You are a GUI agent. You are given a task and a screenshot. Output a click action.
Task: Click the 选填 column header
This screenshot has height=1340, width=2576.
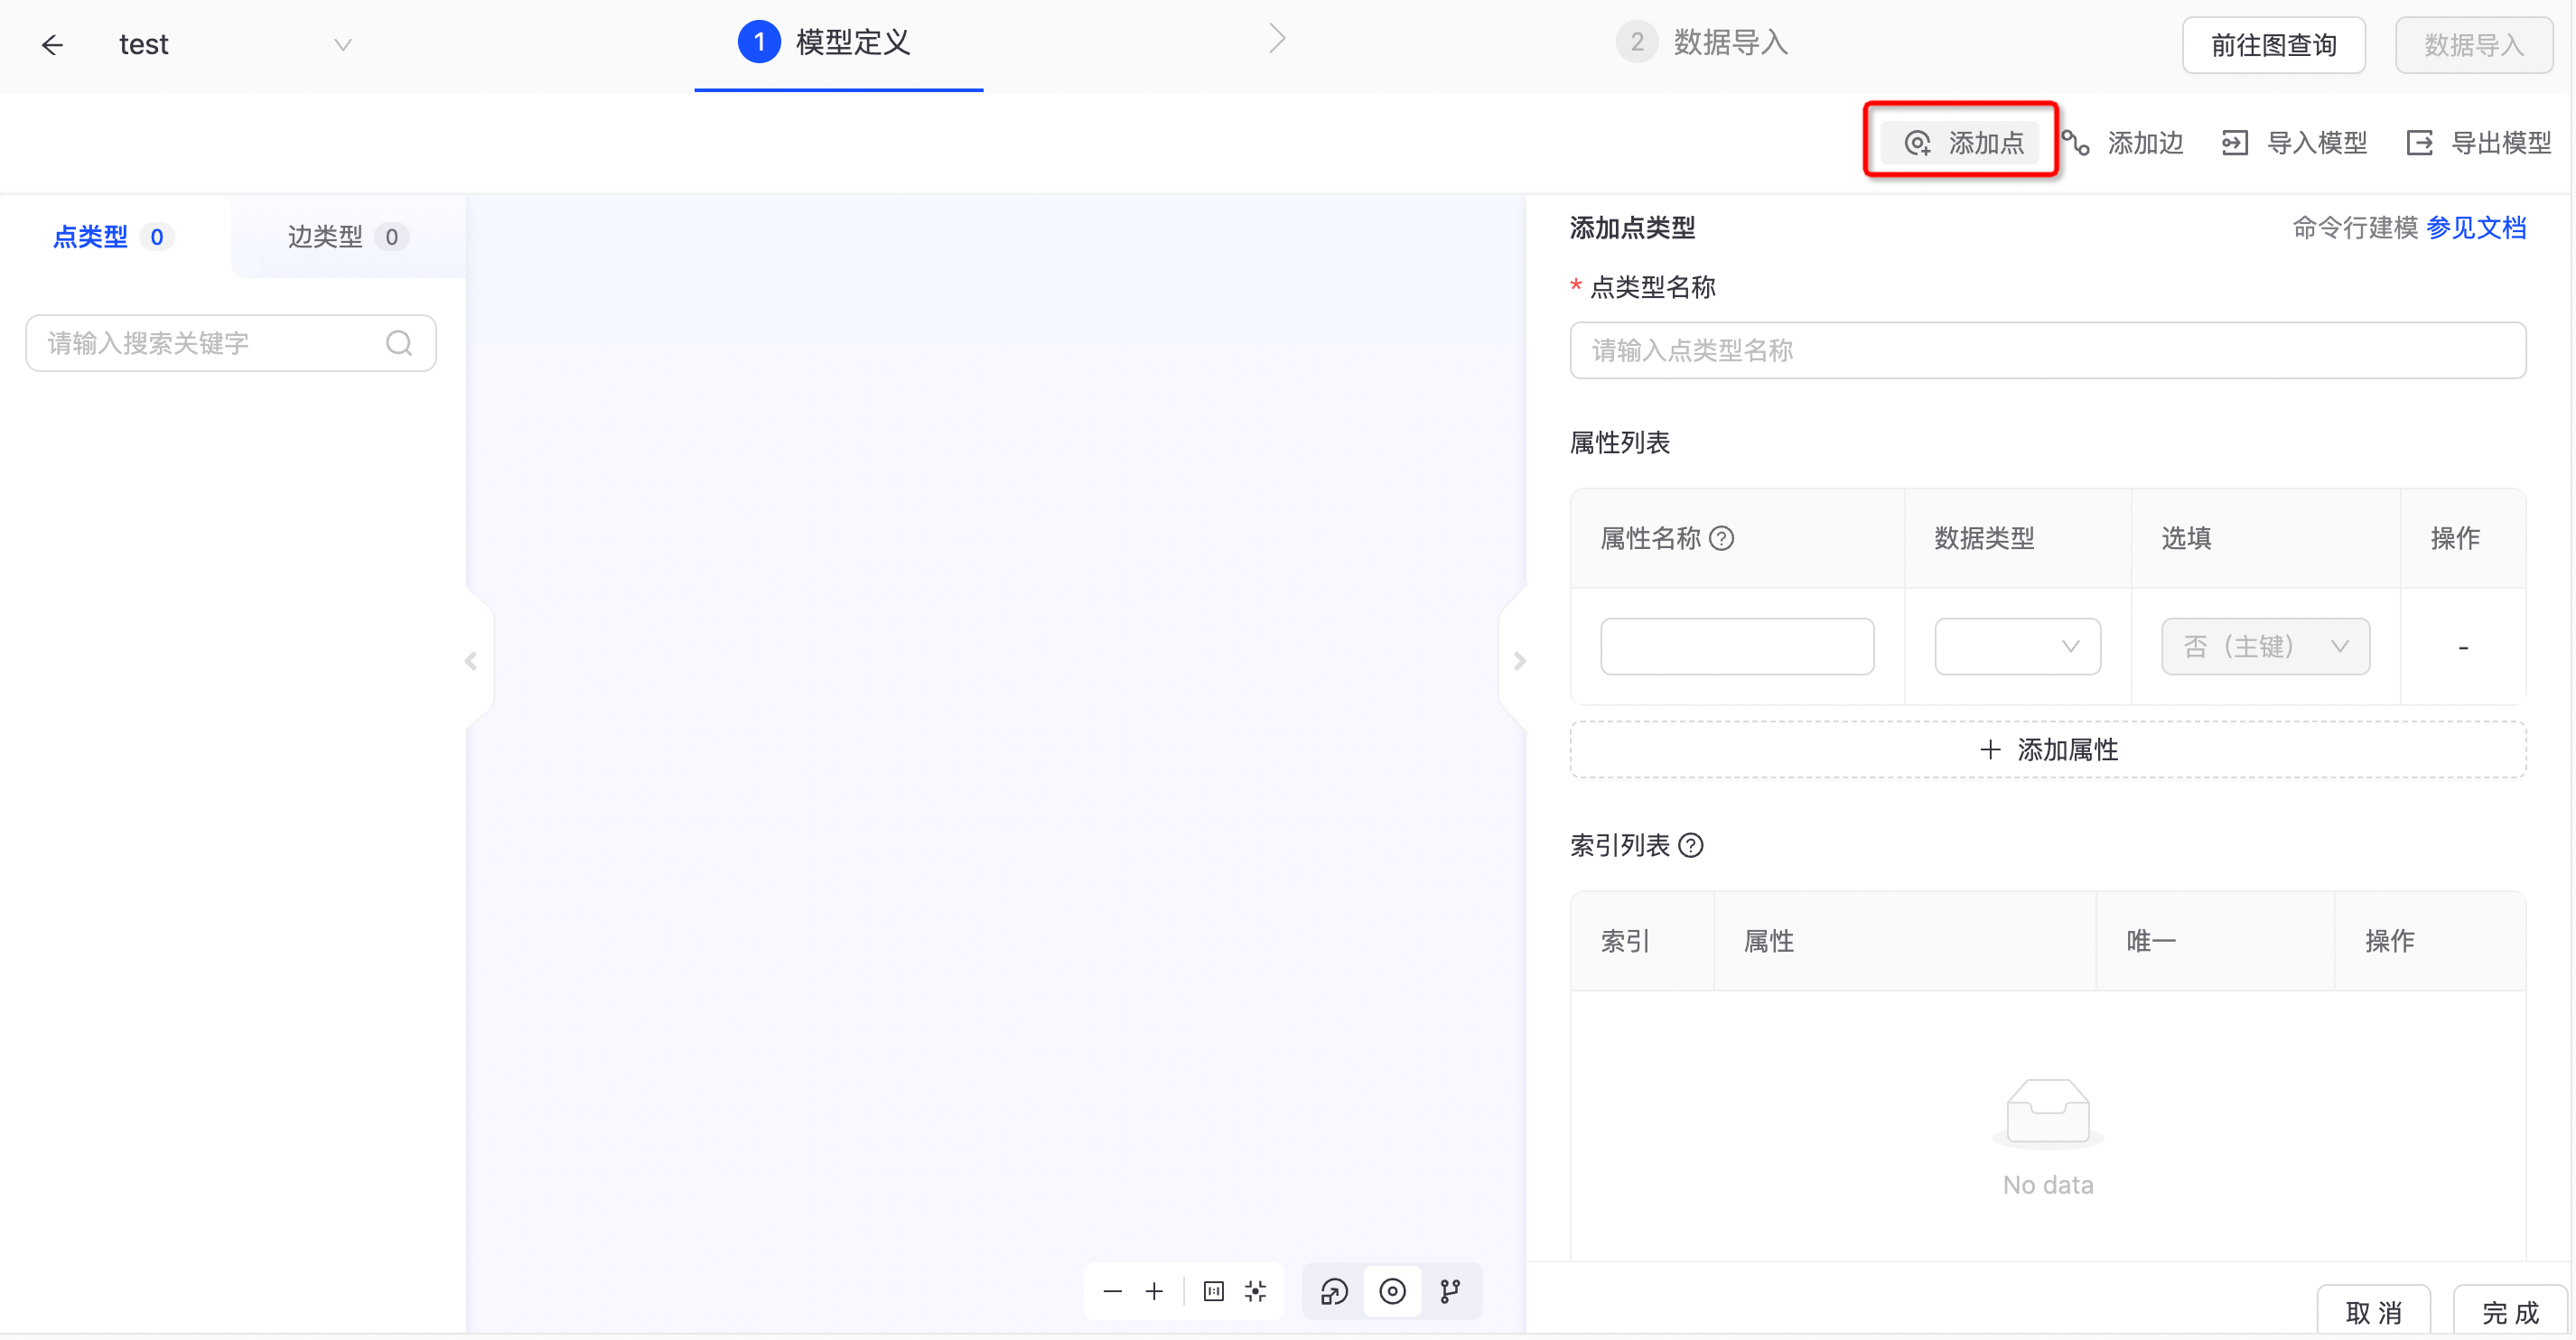click(x=2186, y=538)
